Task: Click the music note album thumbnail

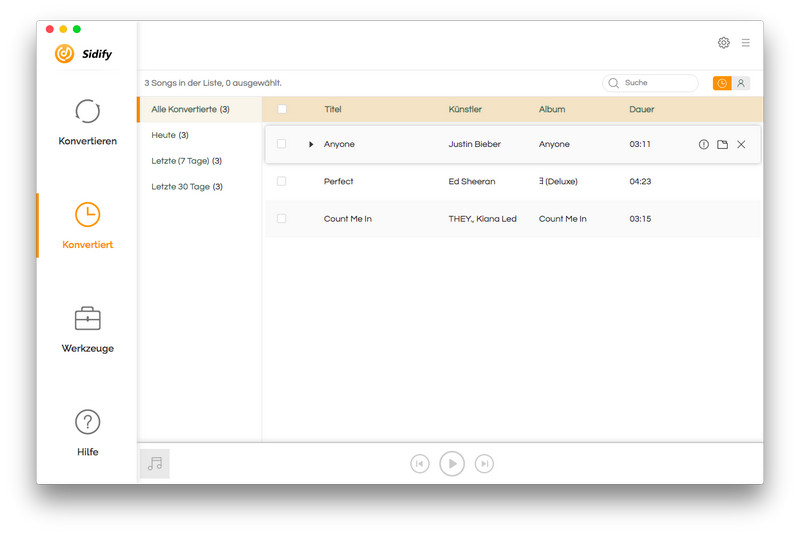Action: point(155,464)
